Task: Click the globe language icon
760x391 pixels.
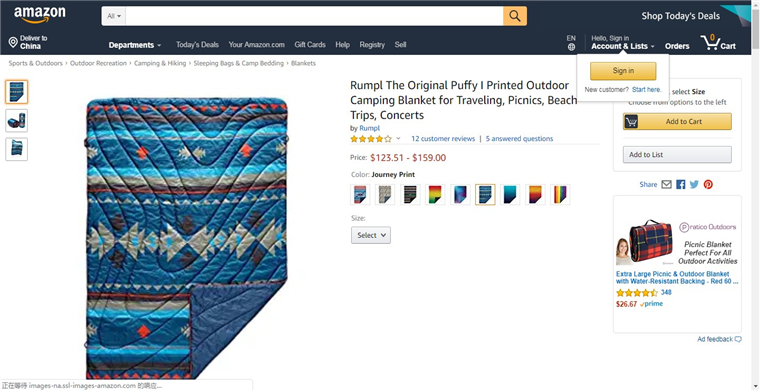Action: (571, 47)
